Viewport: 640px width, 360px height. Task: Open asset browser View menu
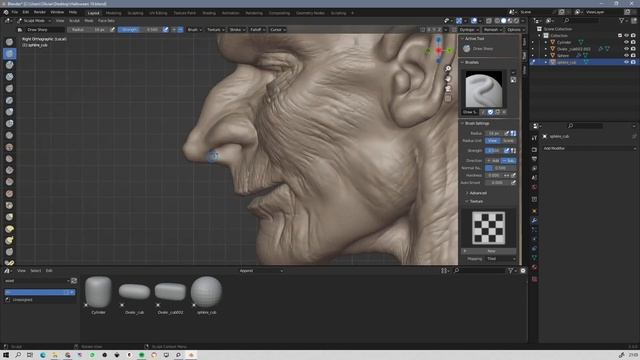[x=21, y=271]
